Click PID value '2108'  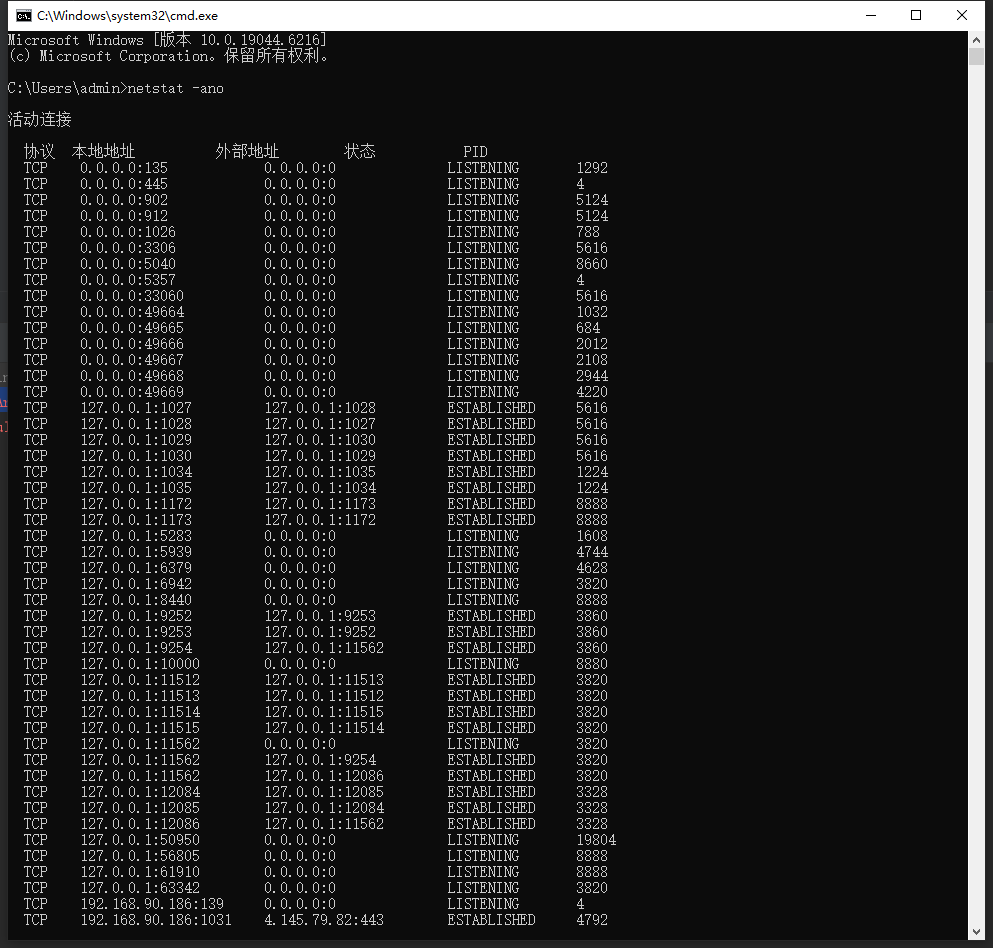(591, 360)
